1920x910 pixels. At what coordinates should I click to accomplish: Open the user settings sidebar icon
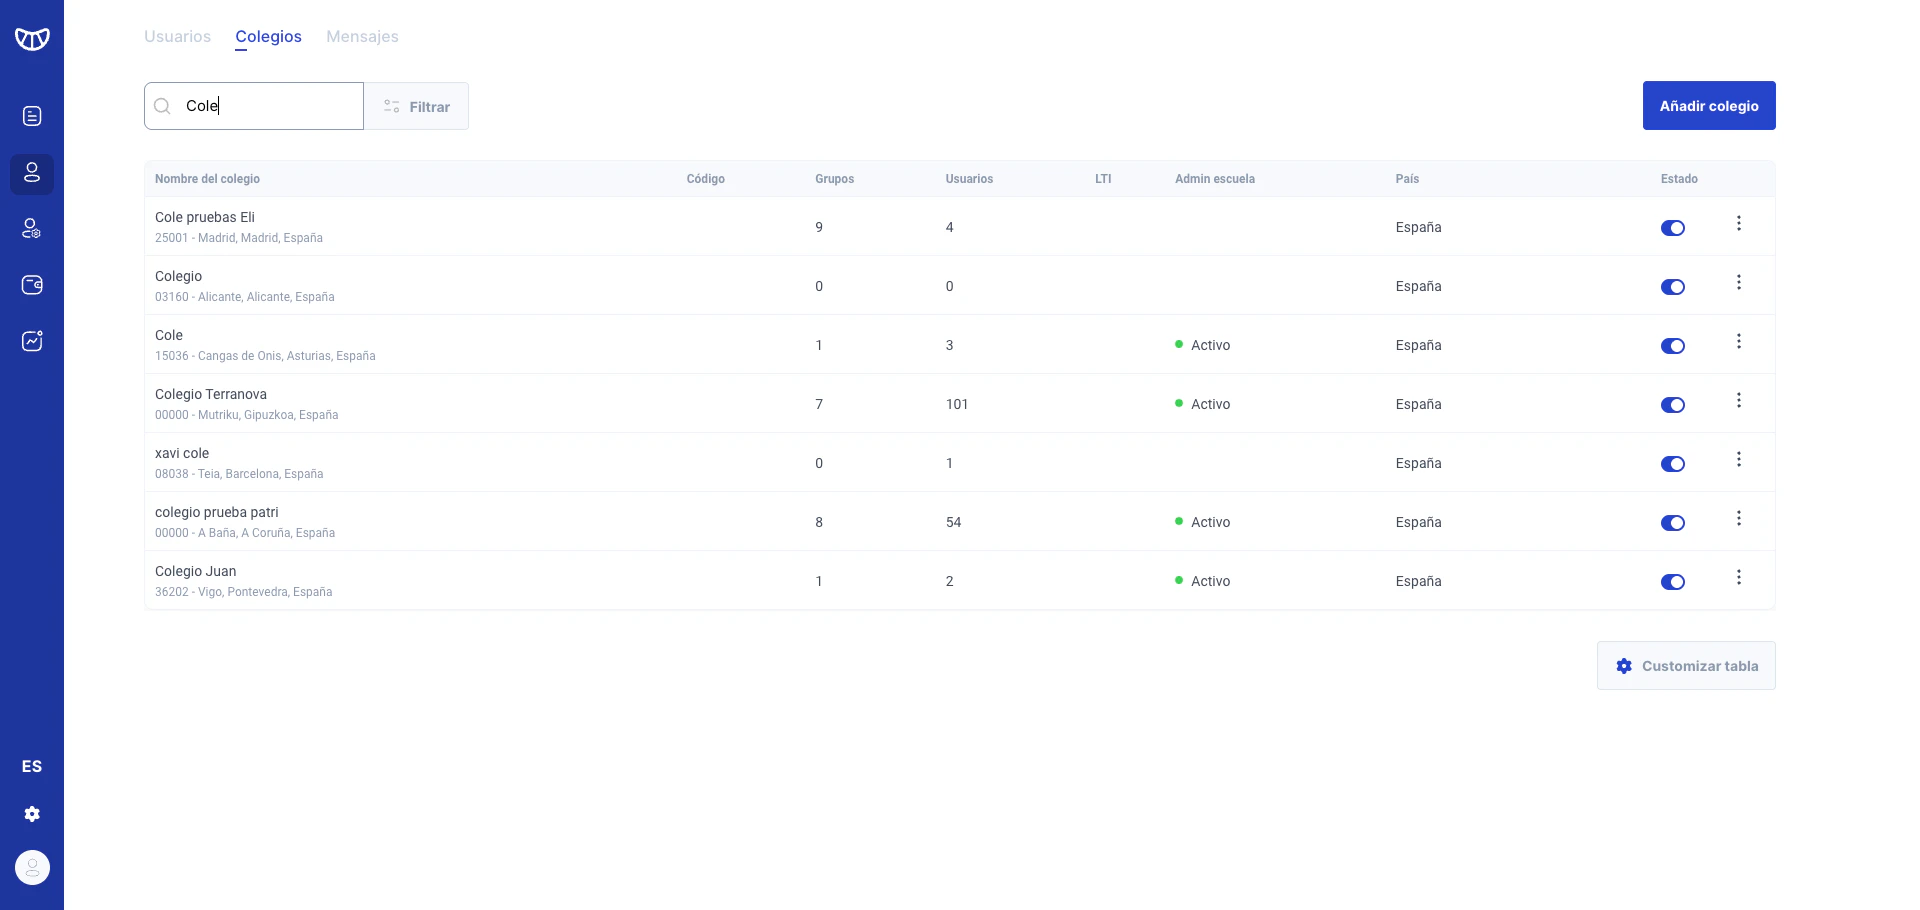(32, 229)
